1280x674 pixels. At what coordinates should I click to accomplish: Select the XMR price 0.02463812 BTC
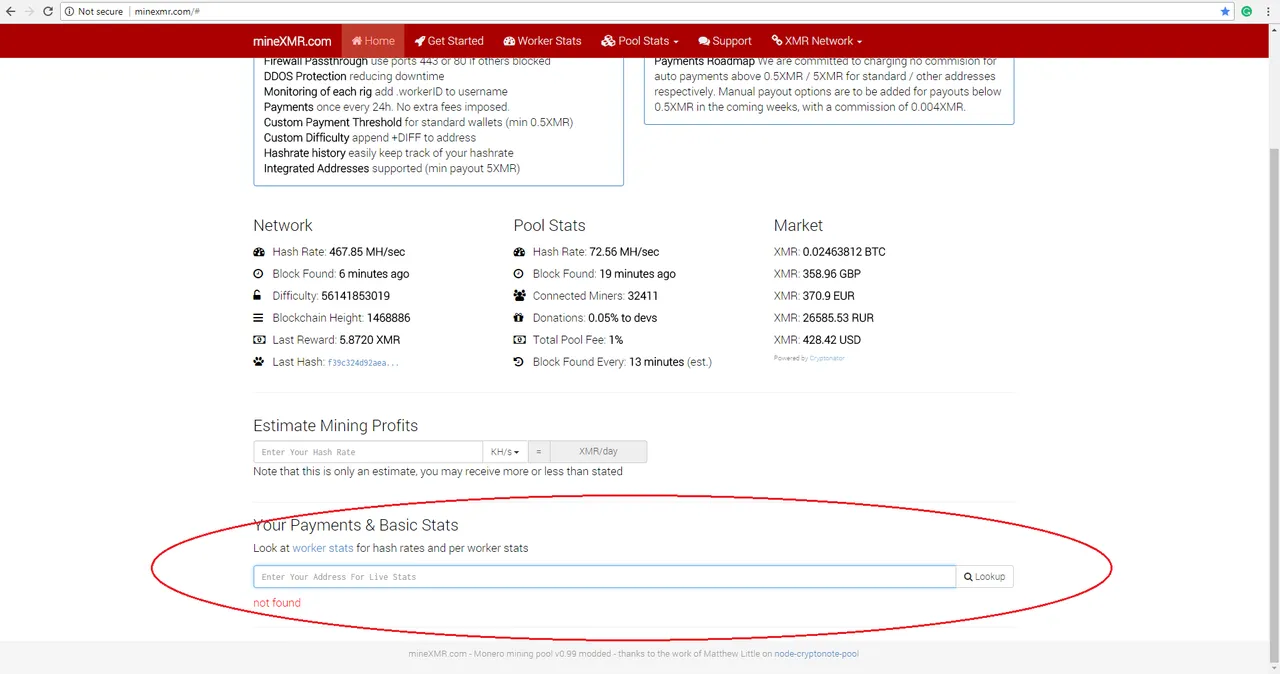(x=844, y=252)
